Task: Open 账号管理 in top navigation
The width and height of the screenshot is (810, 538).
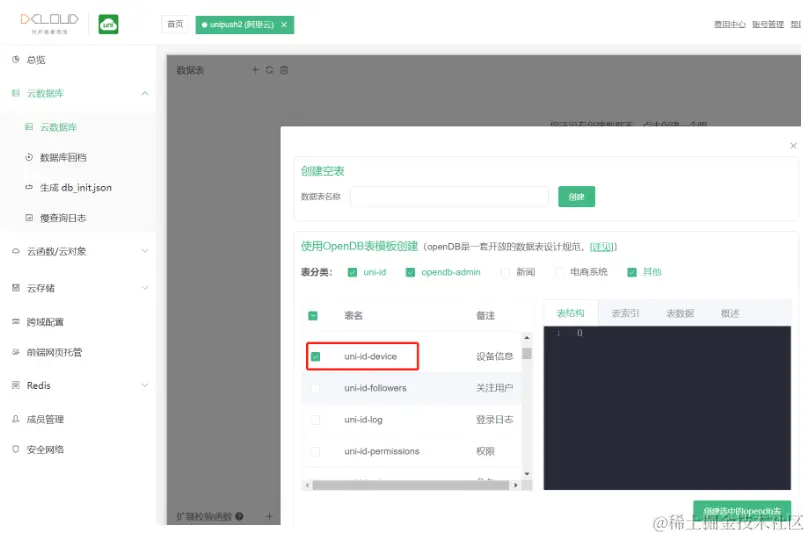Action: pos(768,24)
